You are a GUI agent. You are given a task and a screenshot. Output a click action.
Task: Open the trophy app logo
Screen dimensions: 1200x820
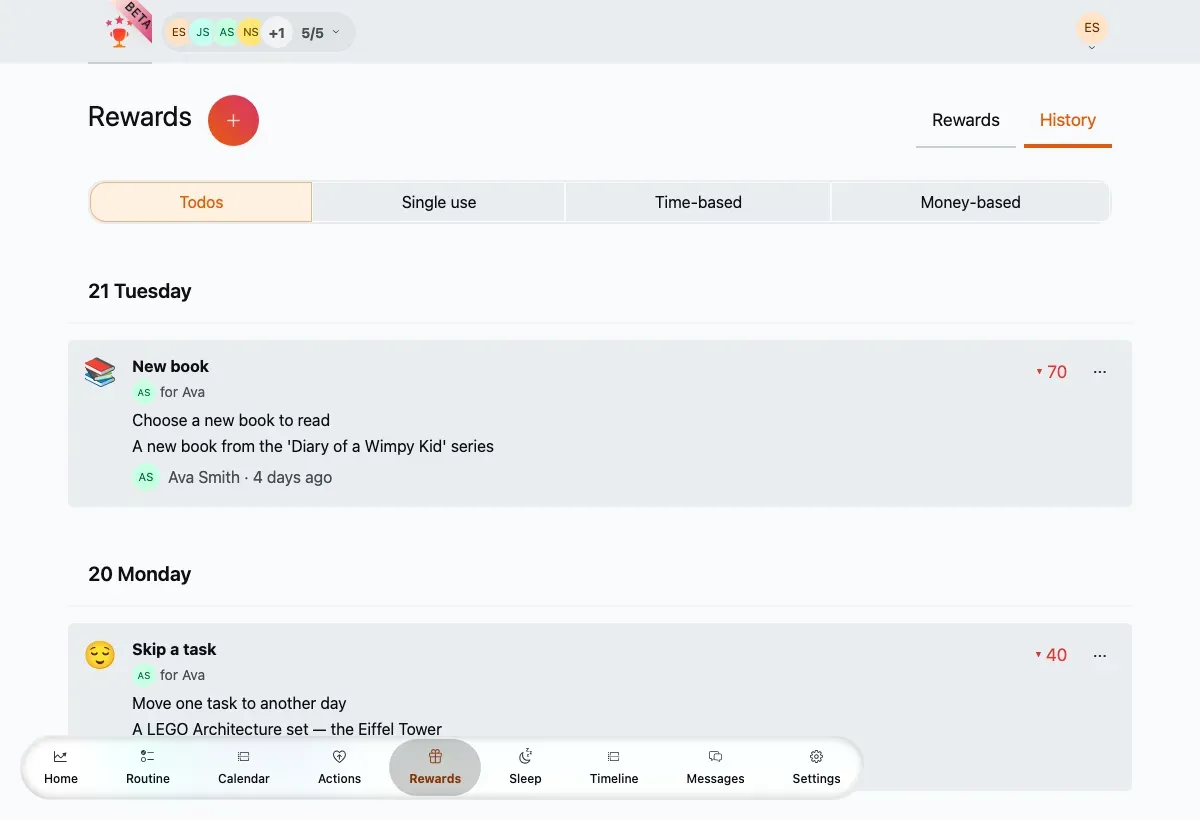(x=121, y=31)
